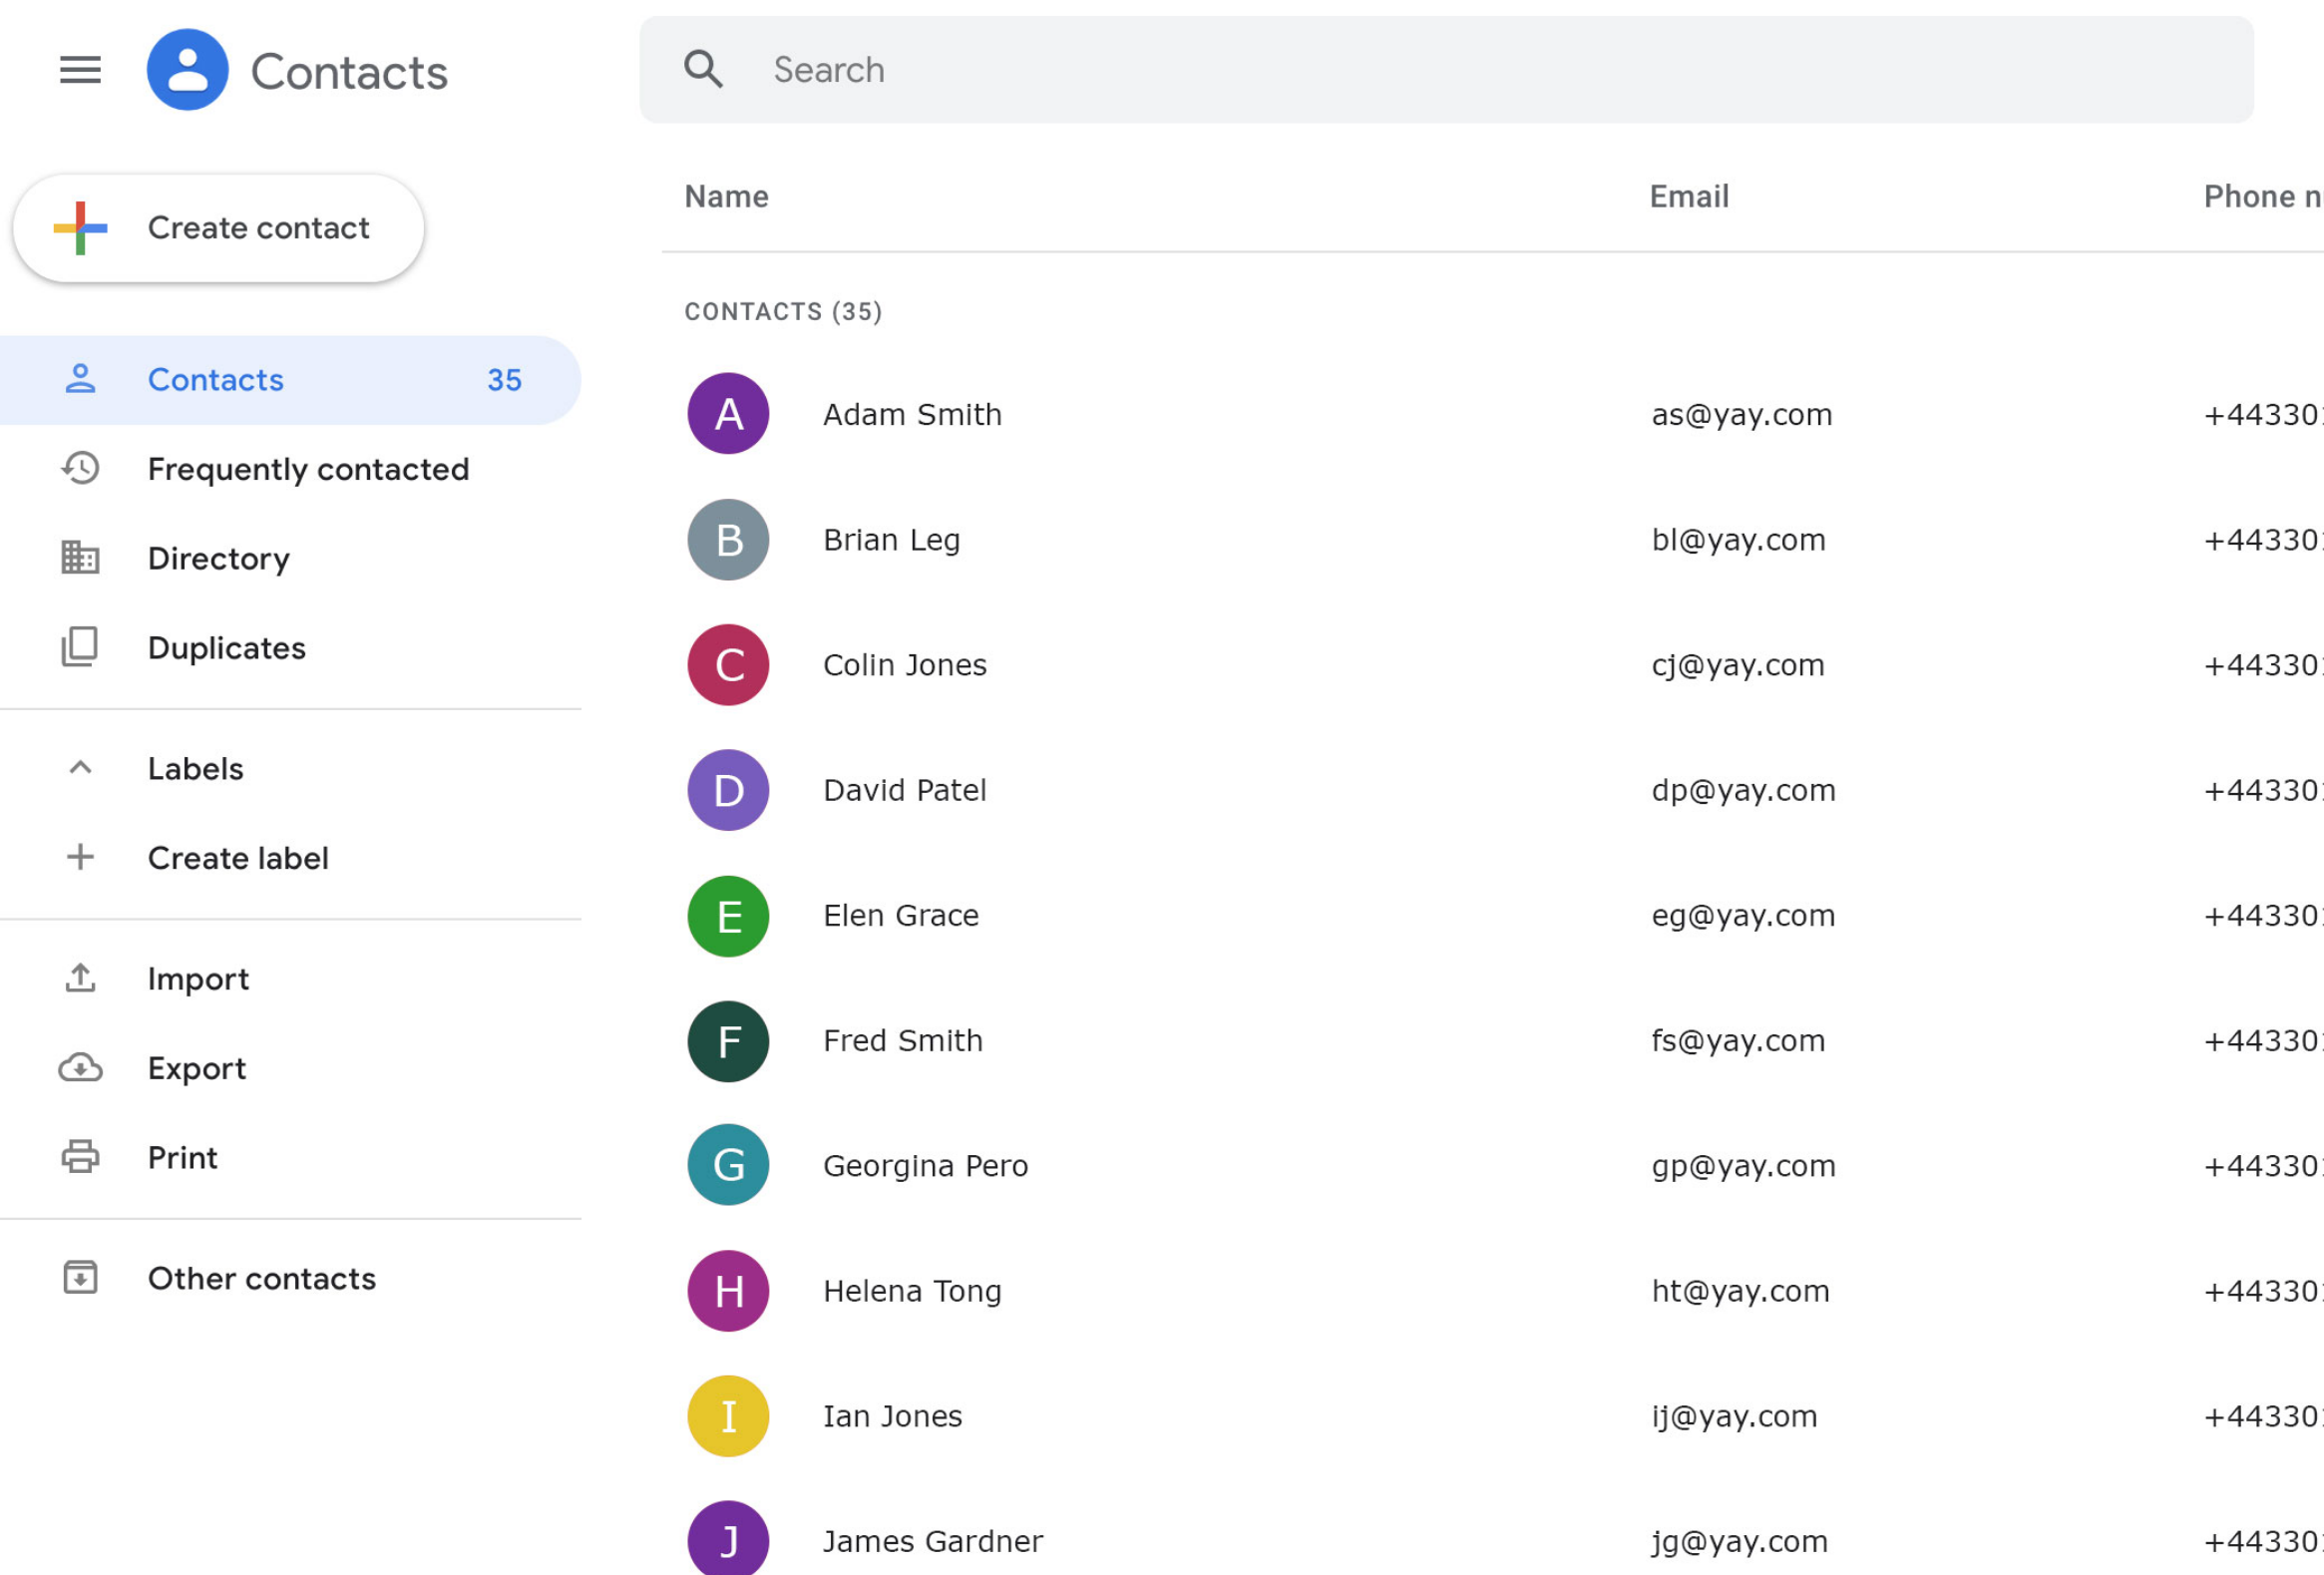Screen dimensions: 2324x1575
Task: Click the Contacts app logo icon
Action: point(186,68)
